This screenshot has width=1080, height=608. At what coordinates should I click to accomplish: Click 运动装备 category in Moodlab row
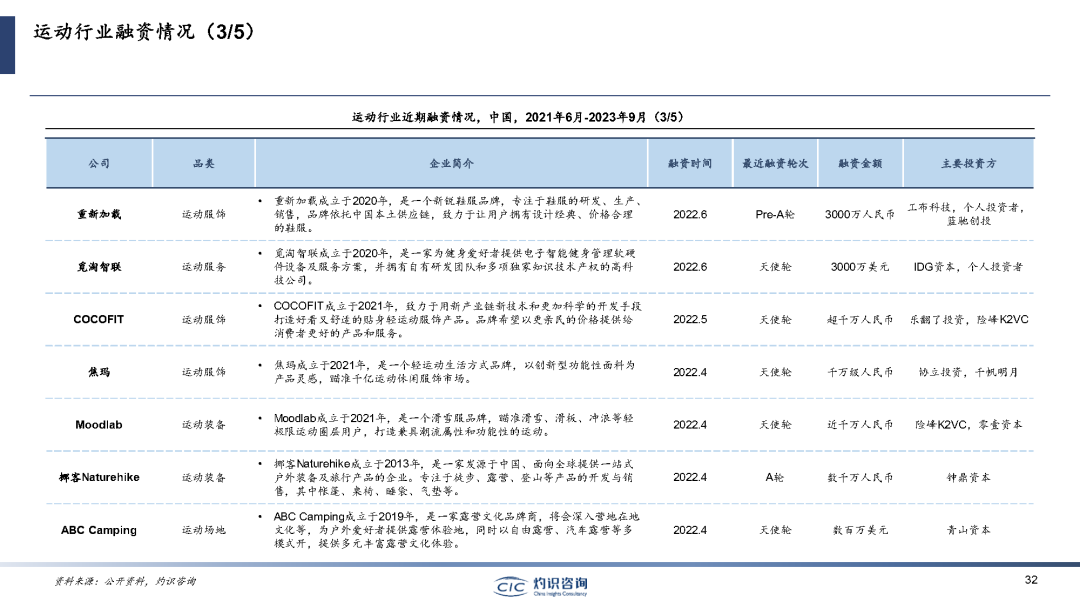click(x=204, y=425)
